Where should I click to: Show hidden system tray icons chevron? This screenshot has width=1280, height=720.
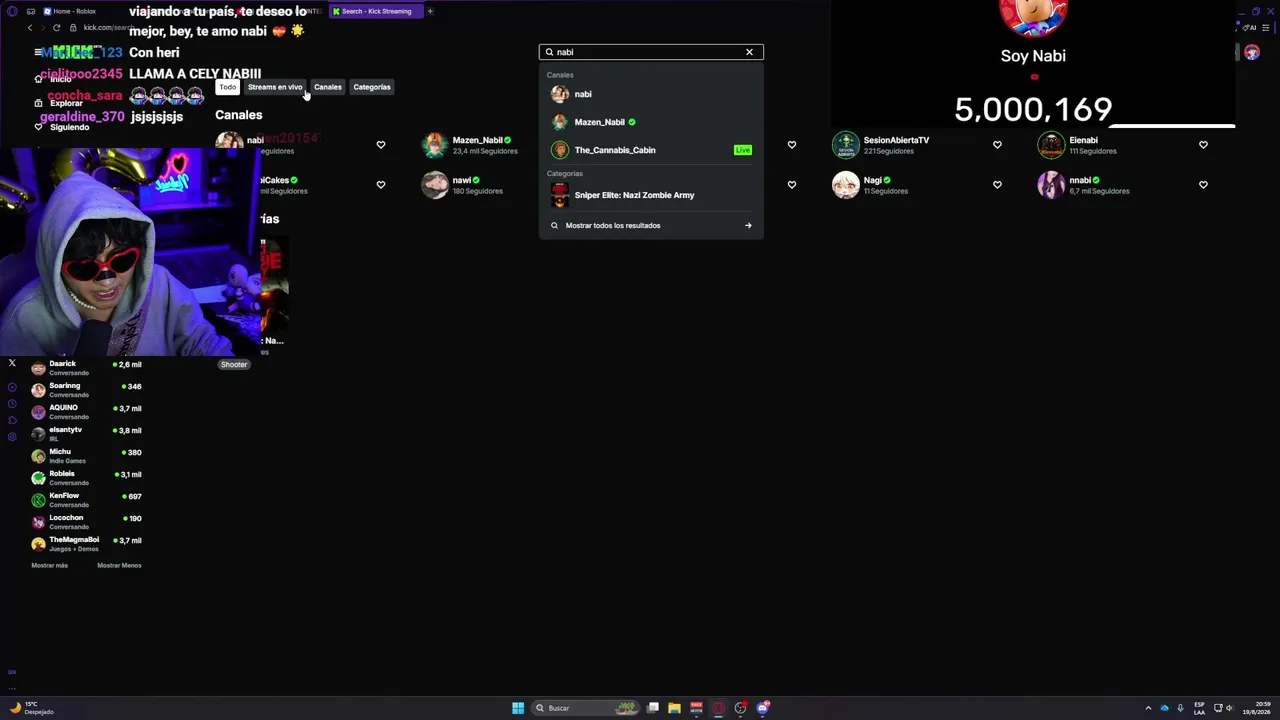1148,708
